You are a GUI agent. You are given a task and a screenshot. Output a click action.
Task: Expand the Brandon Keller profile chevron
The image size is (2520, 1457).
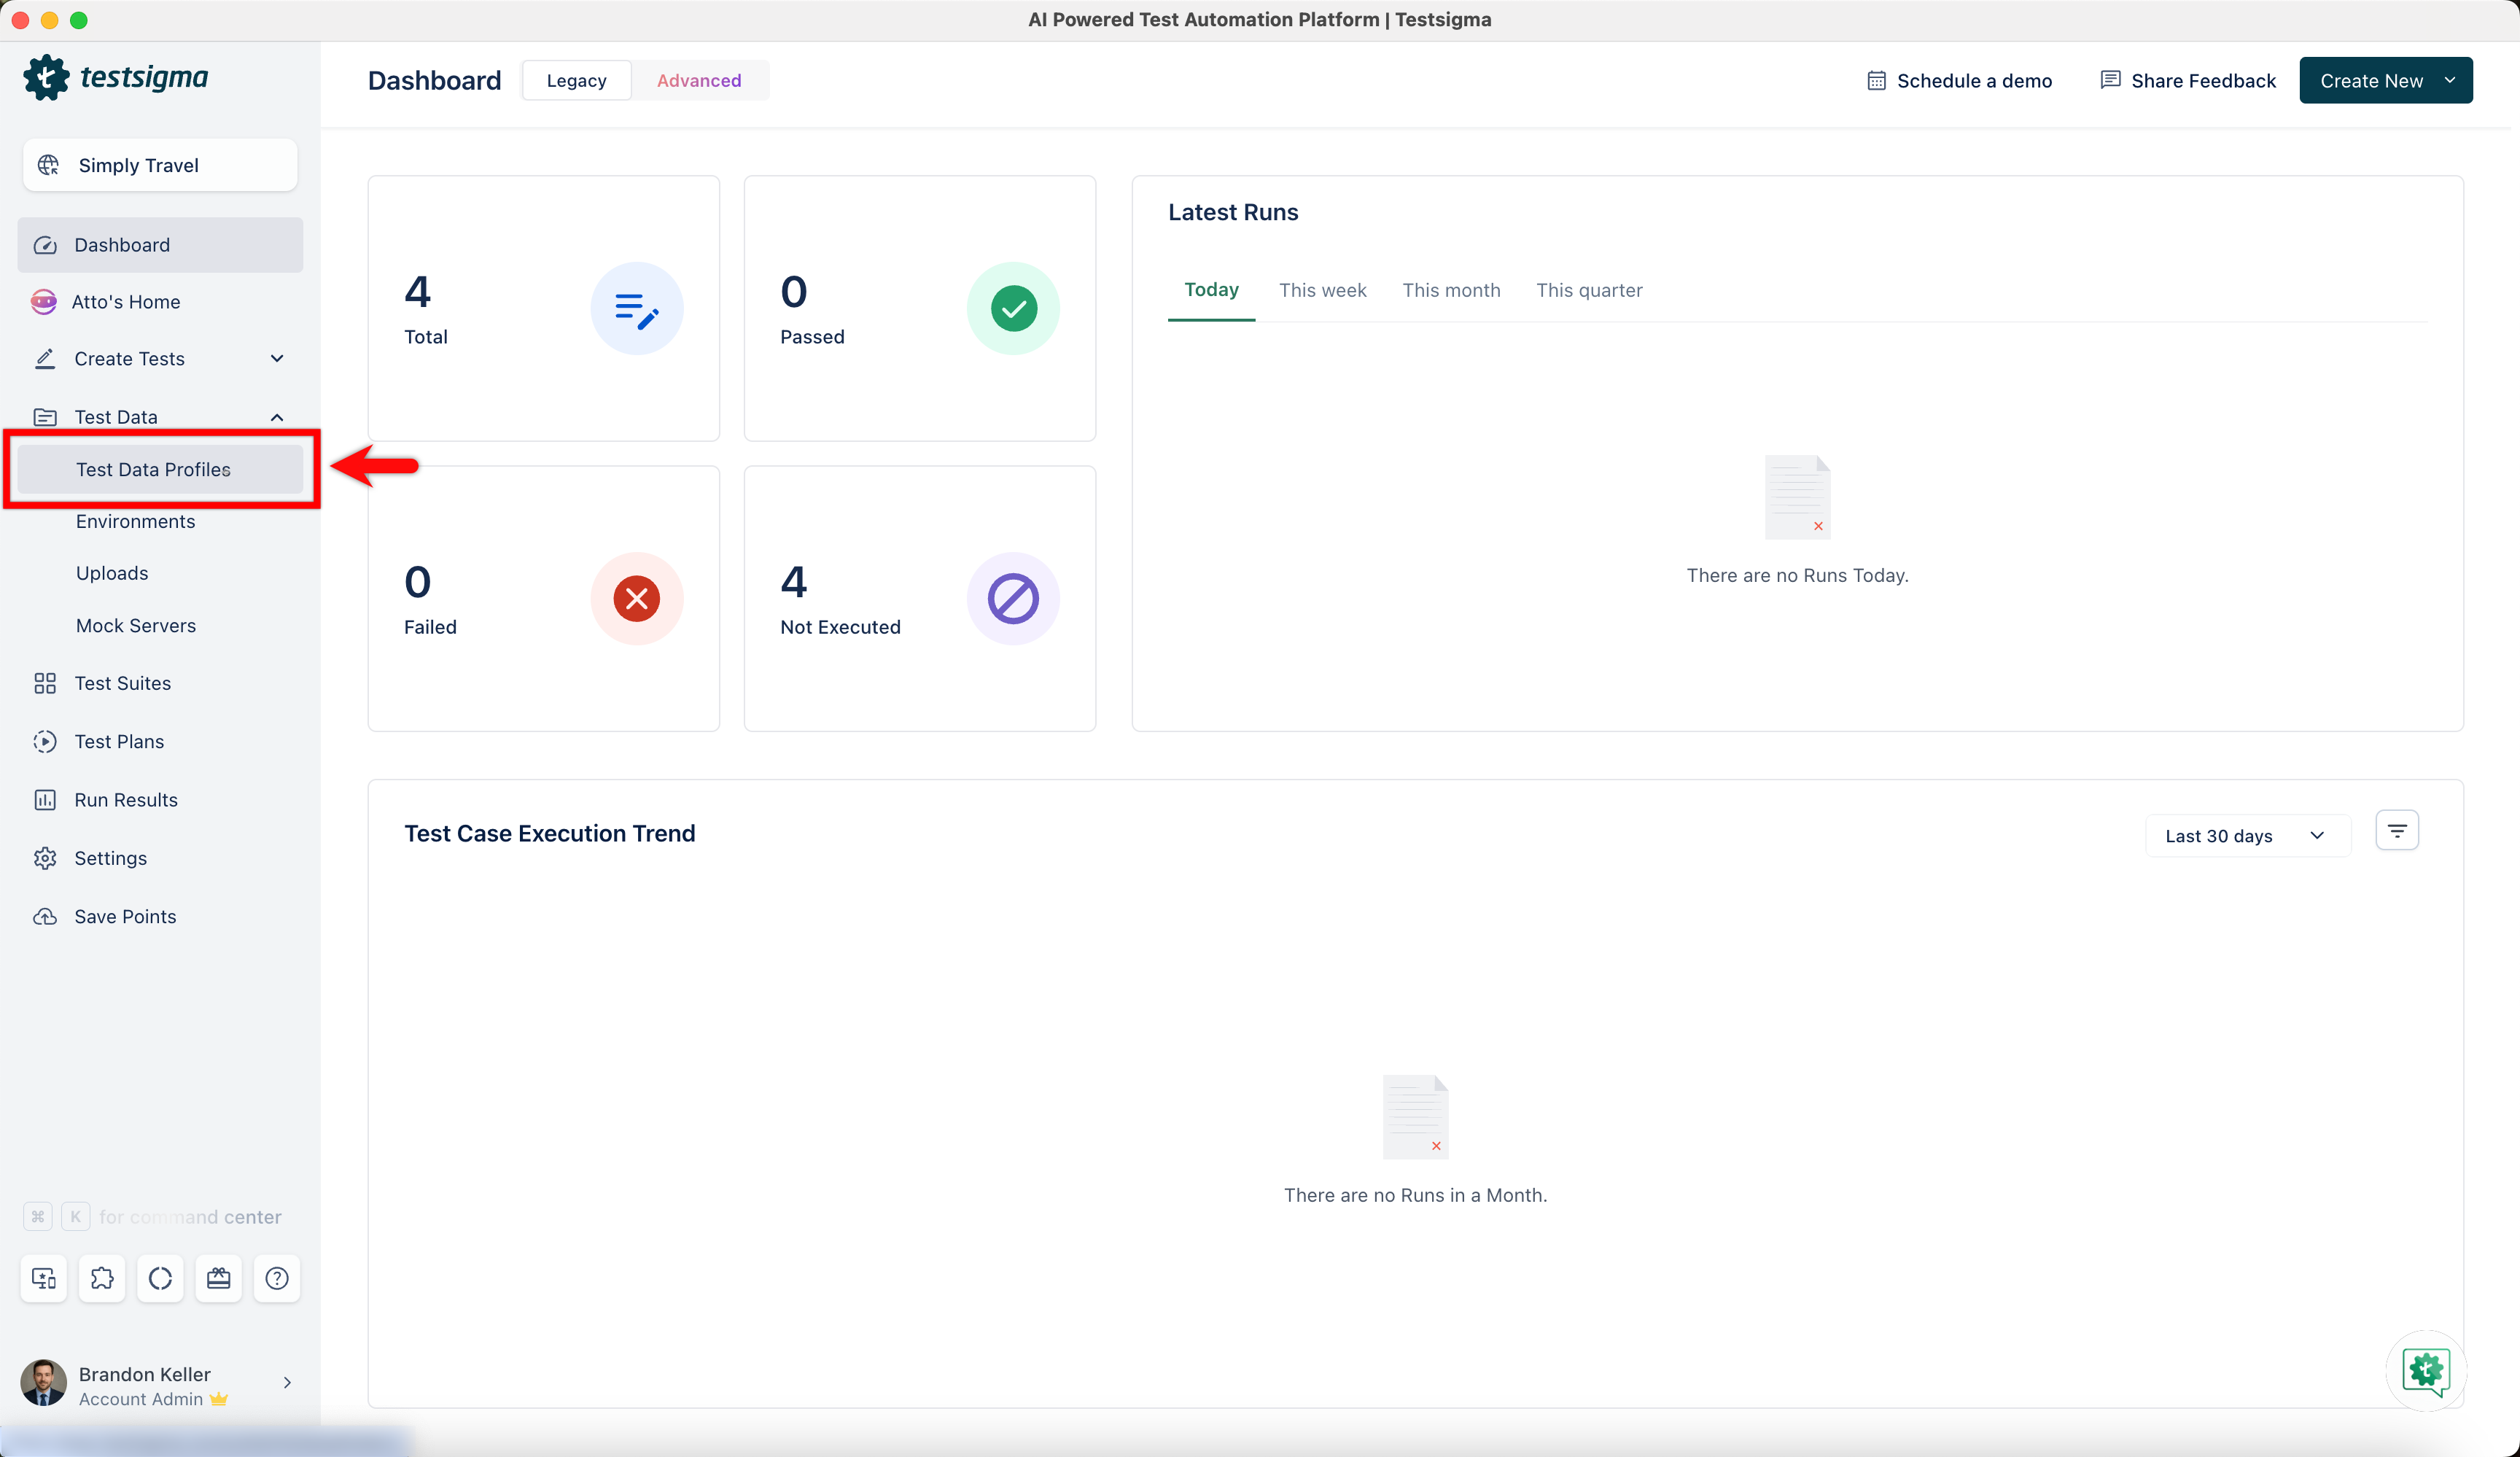click(x=287, y=1383)
